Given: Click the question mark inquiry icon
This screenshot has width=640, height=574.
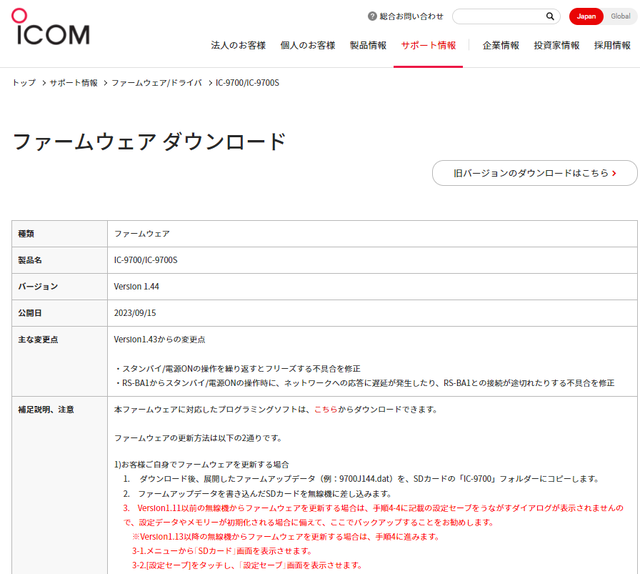Looking at the screenshot, I should pos(372,16).
